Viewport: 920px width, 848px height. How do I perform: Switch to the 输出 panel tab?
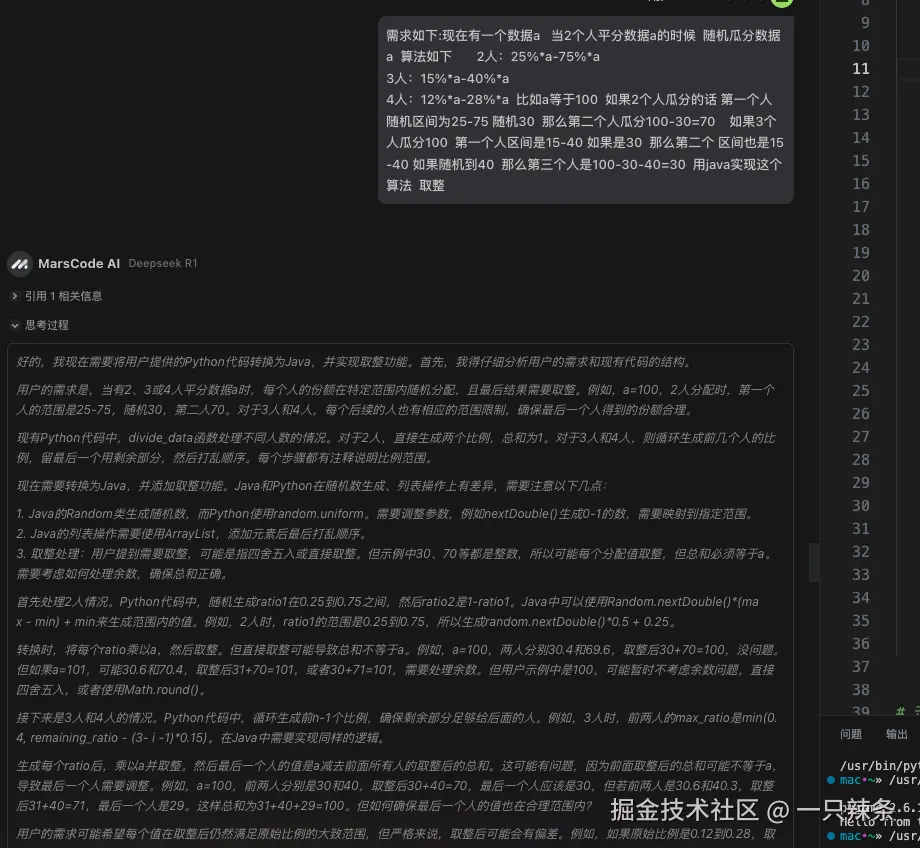click(x=896, y=734)
